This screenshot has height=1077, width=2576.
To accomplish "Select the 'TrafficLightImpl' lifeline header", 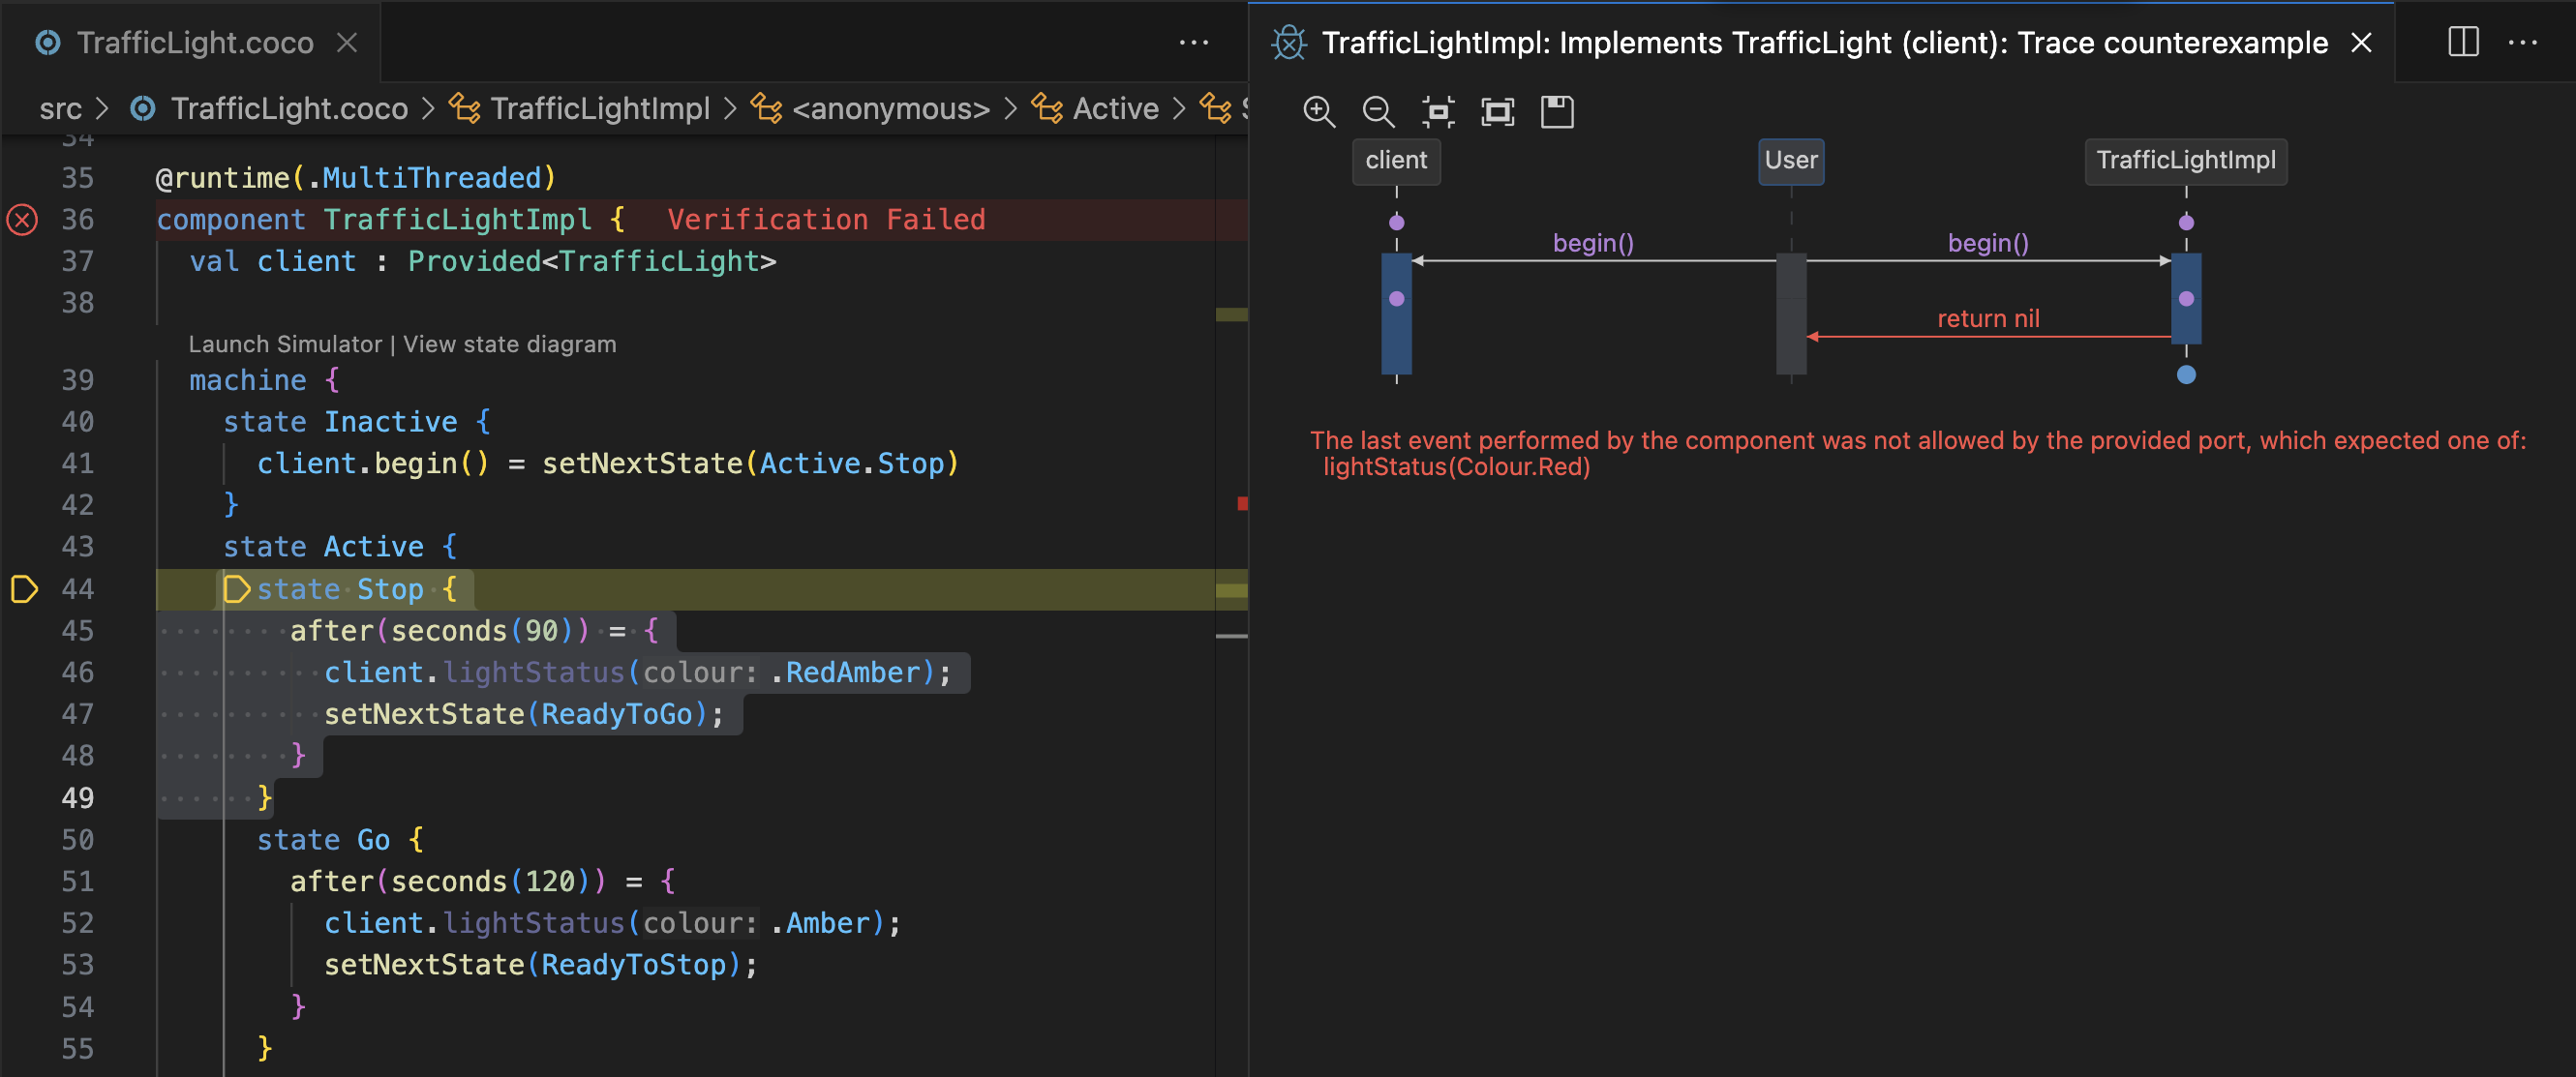I will (2186, 161).
